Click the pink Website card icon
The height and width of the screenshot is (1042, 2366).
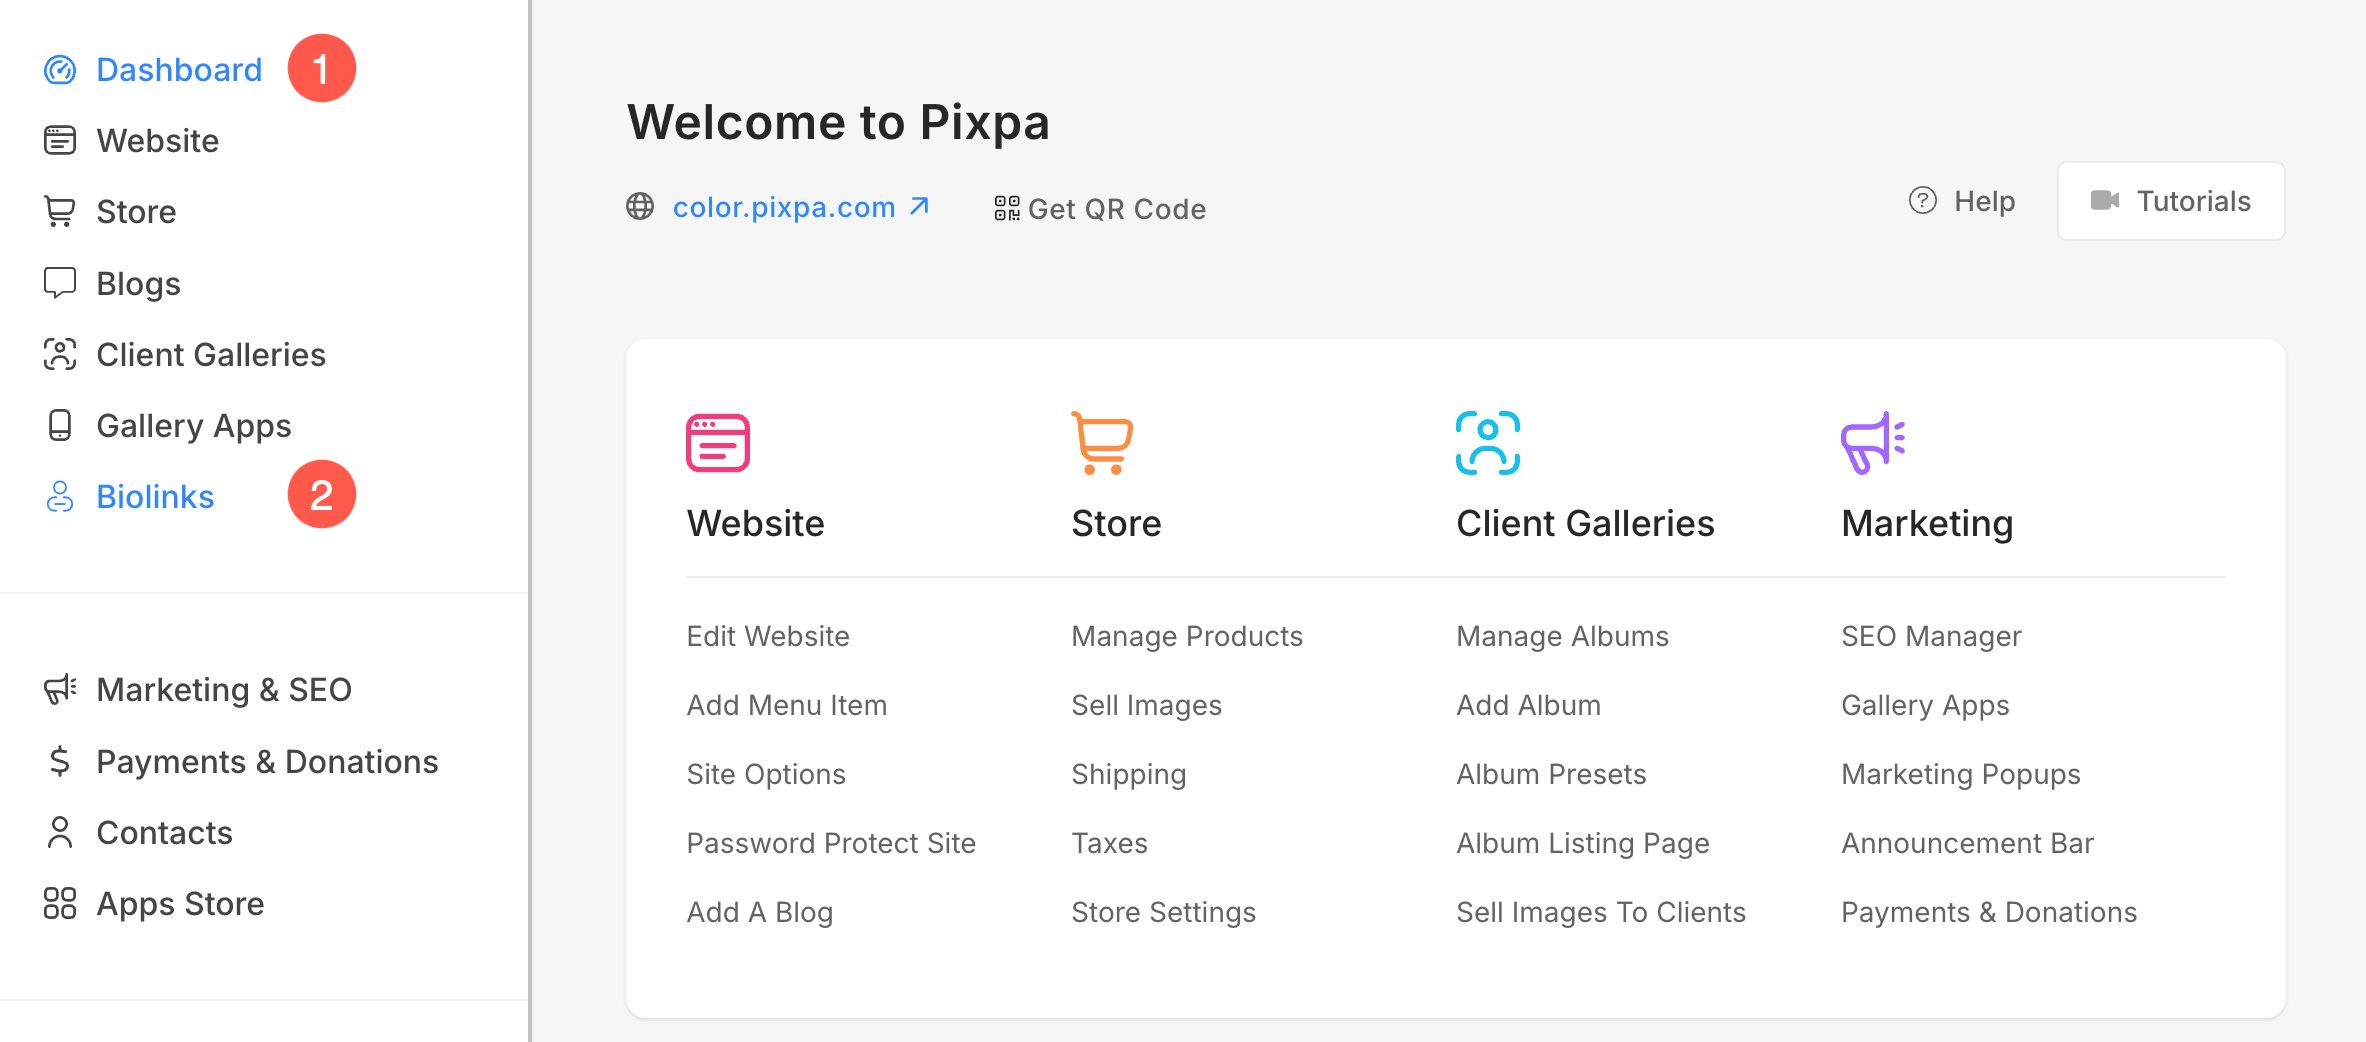(718, 442)
